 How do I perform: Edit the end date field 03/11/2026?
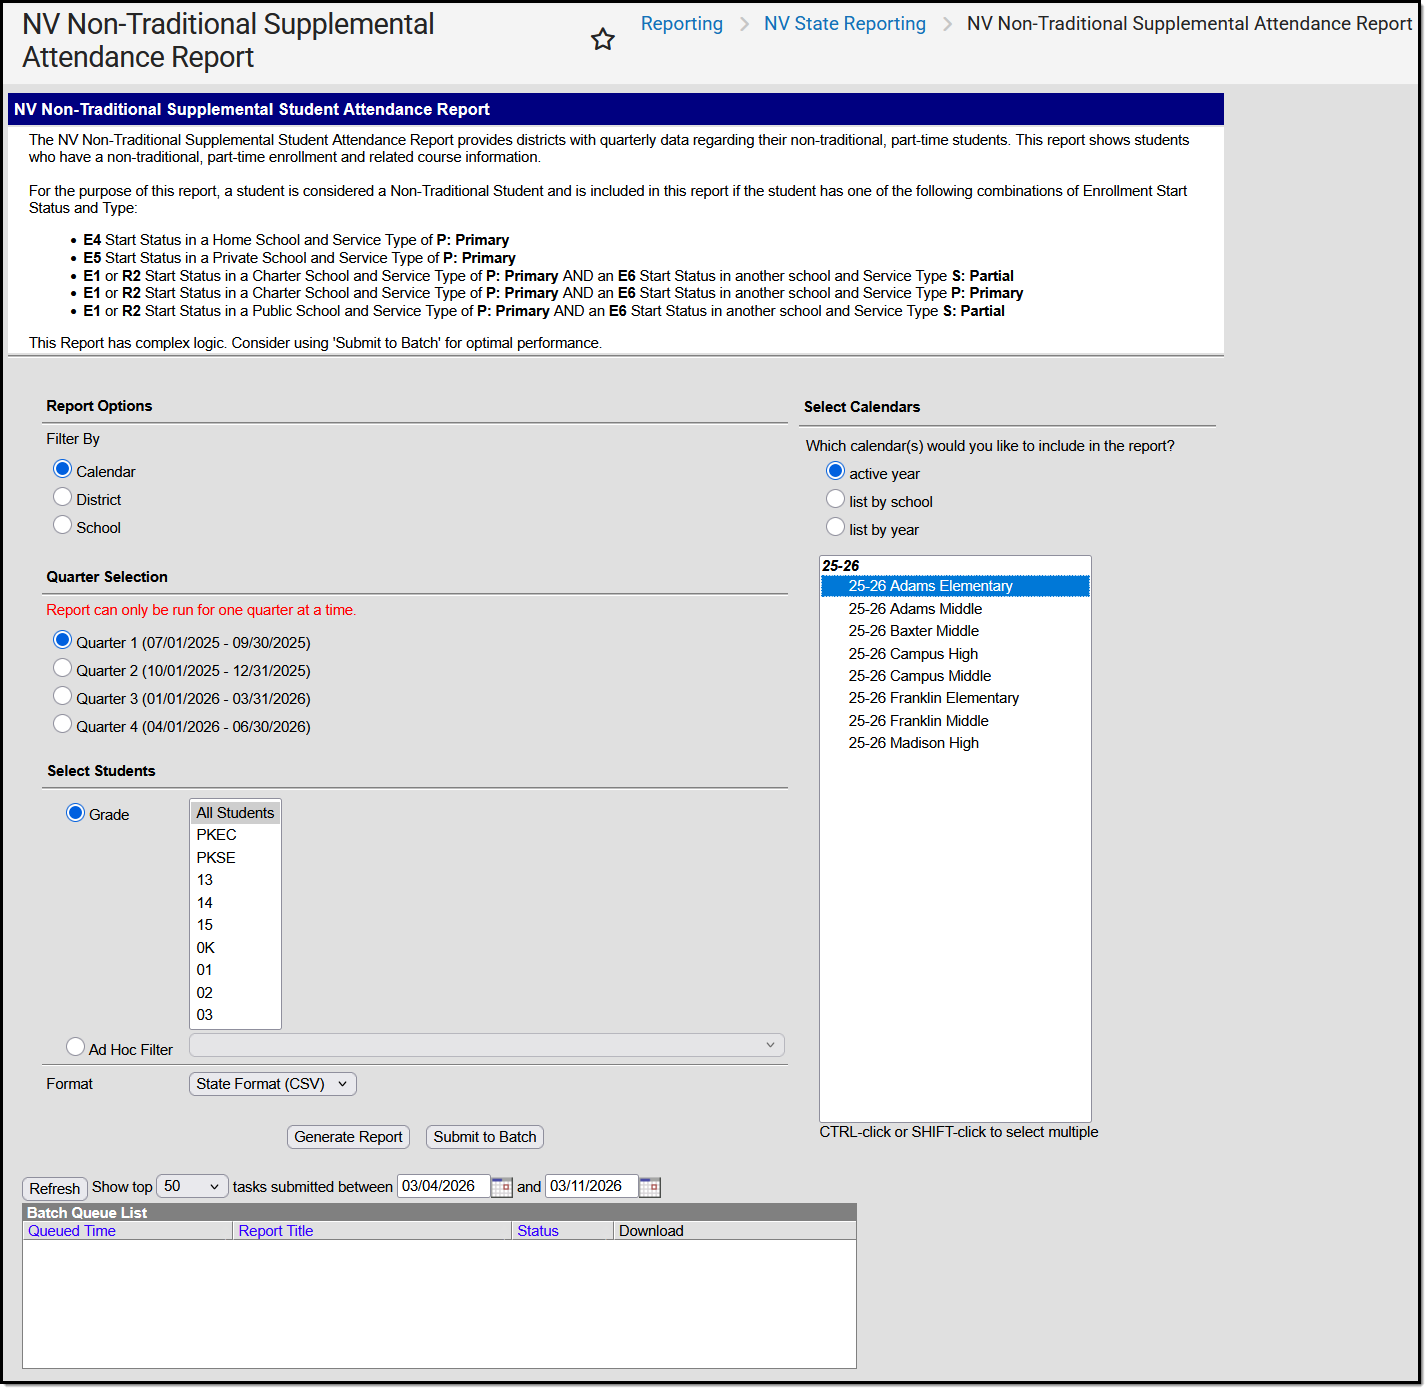[x=592, y=1186]
